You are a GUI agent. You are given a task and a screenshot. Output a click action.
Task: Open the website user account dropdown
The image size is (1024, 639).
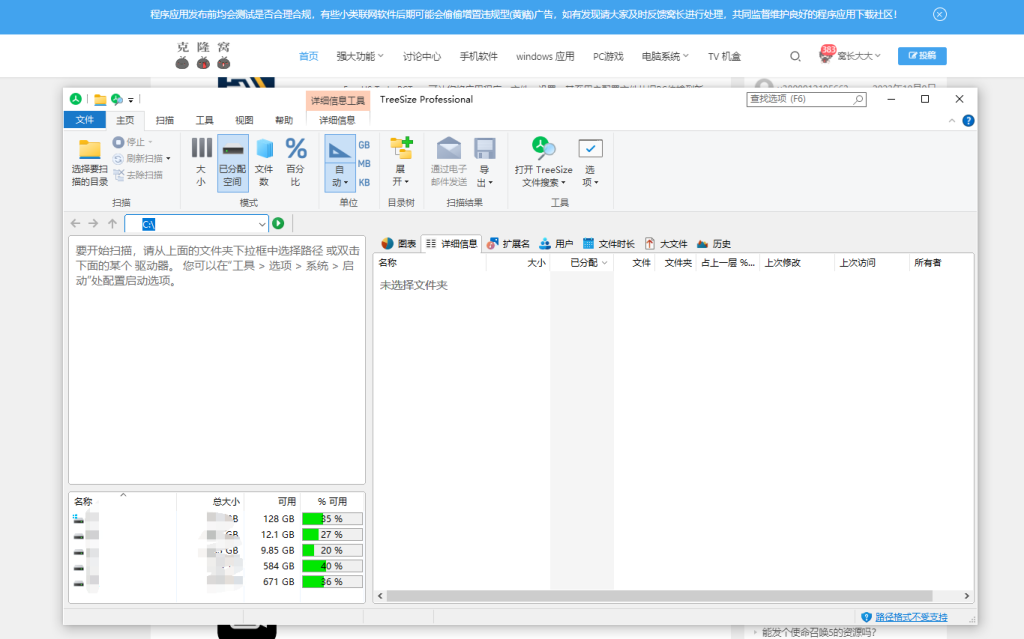click(850, 56)
